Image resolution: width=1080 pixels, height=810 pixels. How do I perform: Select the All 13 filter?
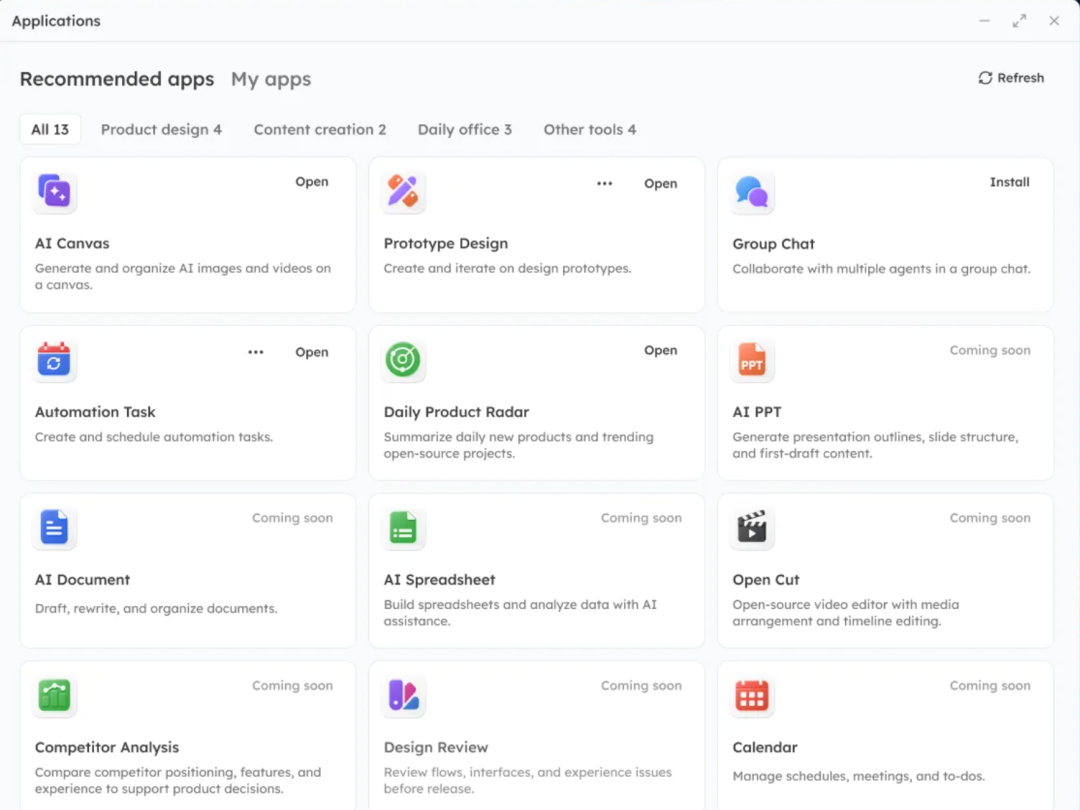[x=50, y=129]
